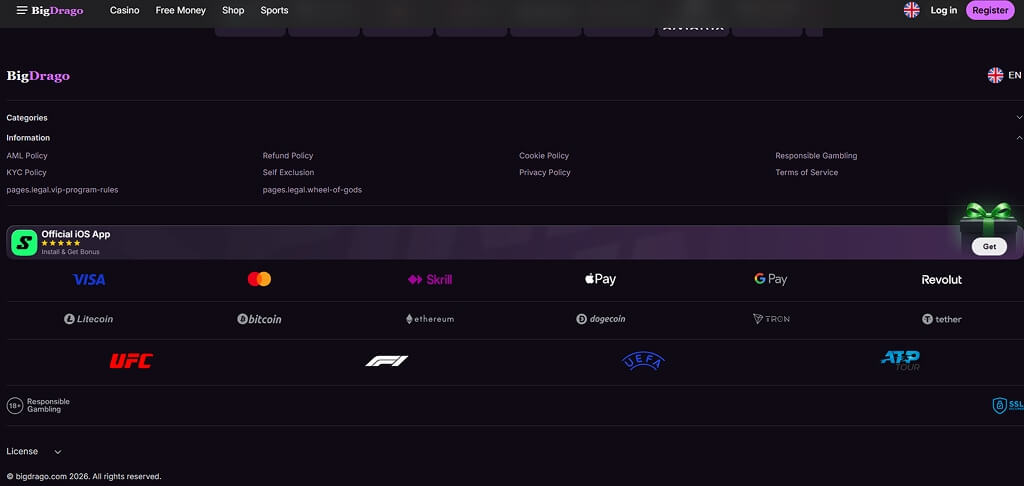Click the Bitcoin logo
The width and height of the screenshot is (1024, 486).
(259, 319)
